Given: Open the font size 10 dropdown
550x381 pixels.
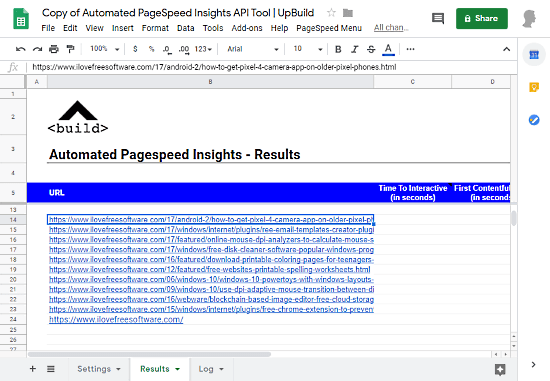Looking at the screenshot, I should tap(308, 49).
